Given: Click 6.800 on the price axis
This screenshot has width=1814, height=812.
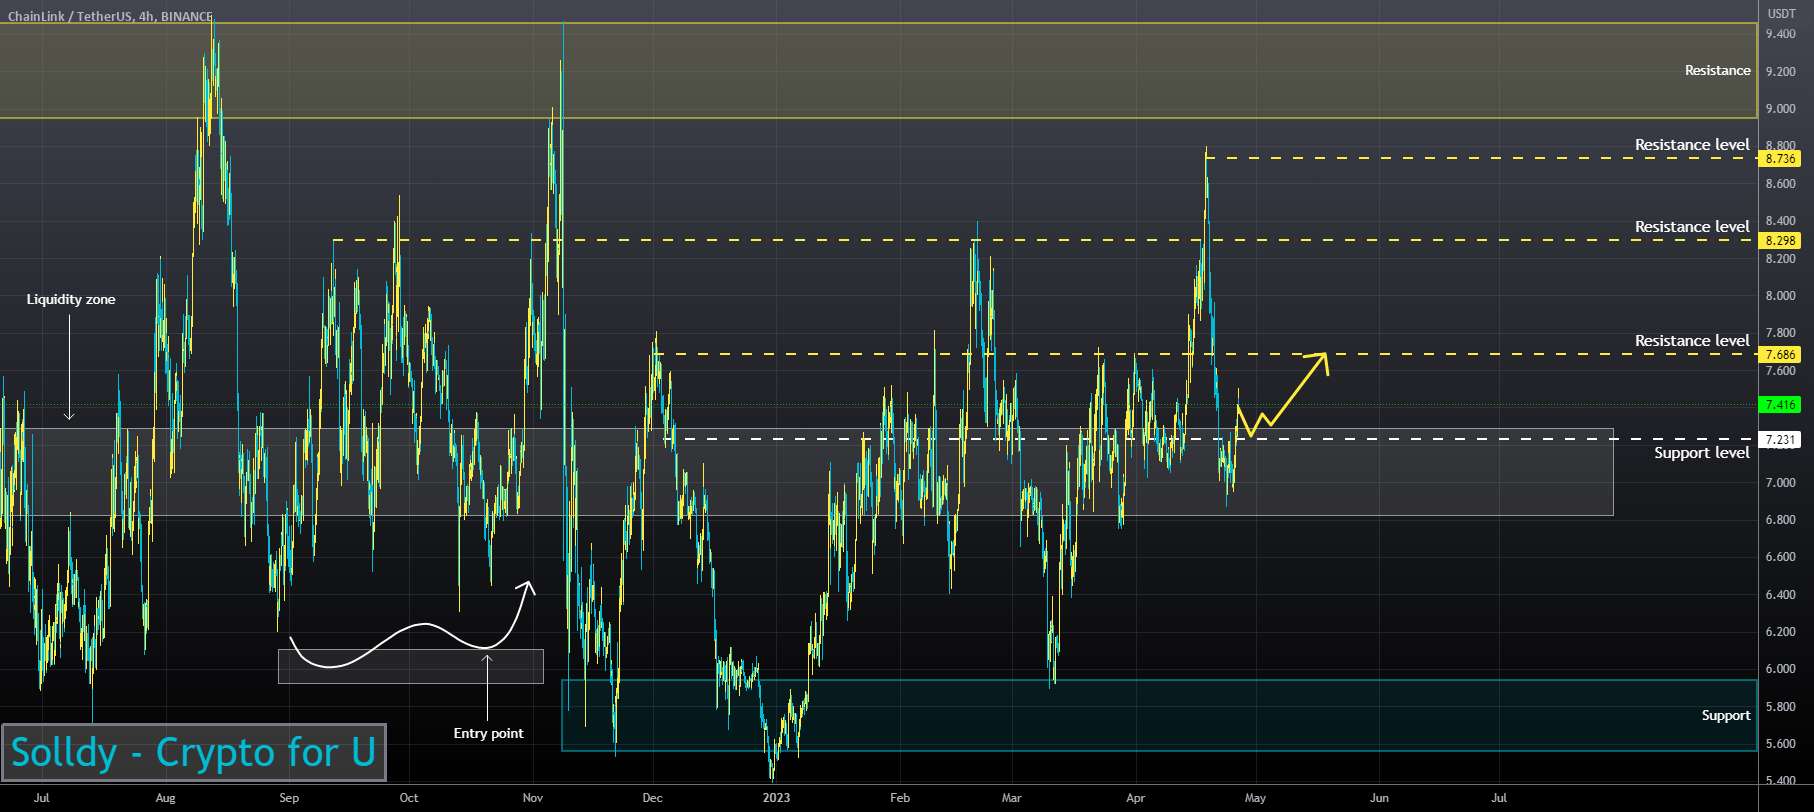Looking at the screenshot, I should click(x=1780, y=520).
